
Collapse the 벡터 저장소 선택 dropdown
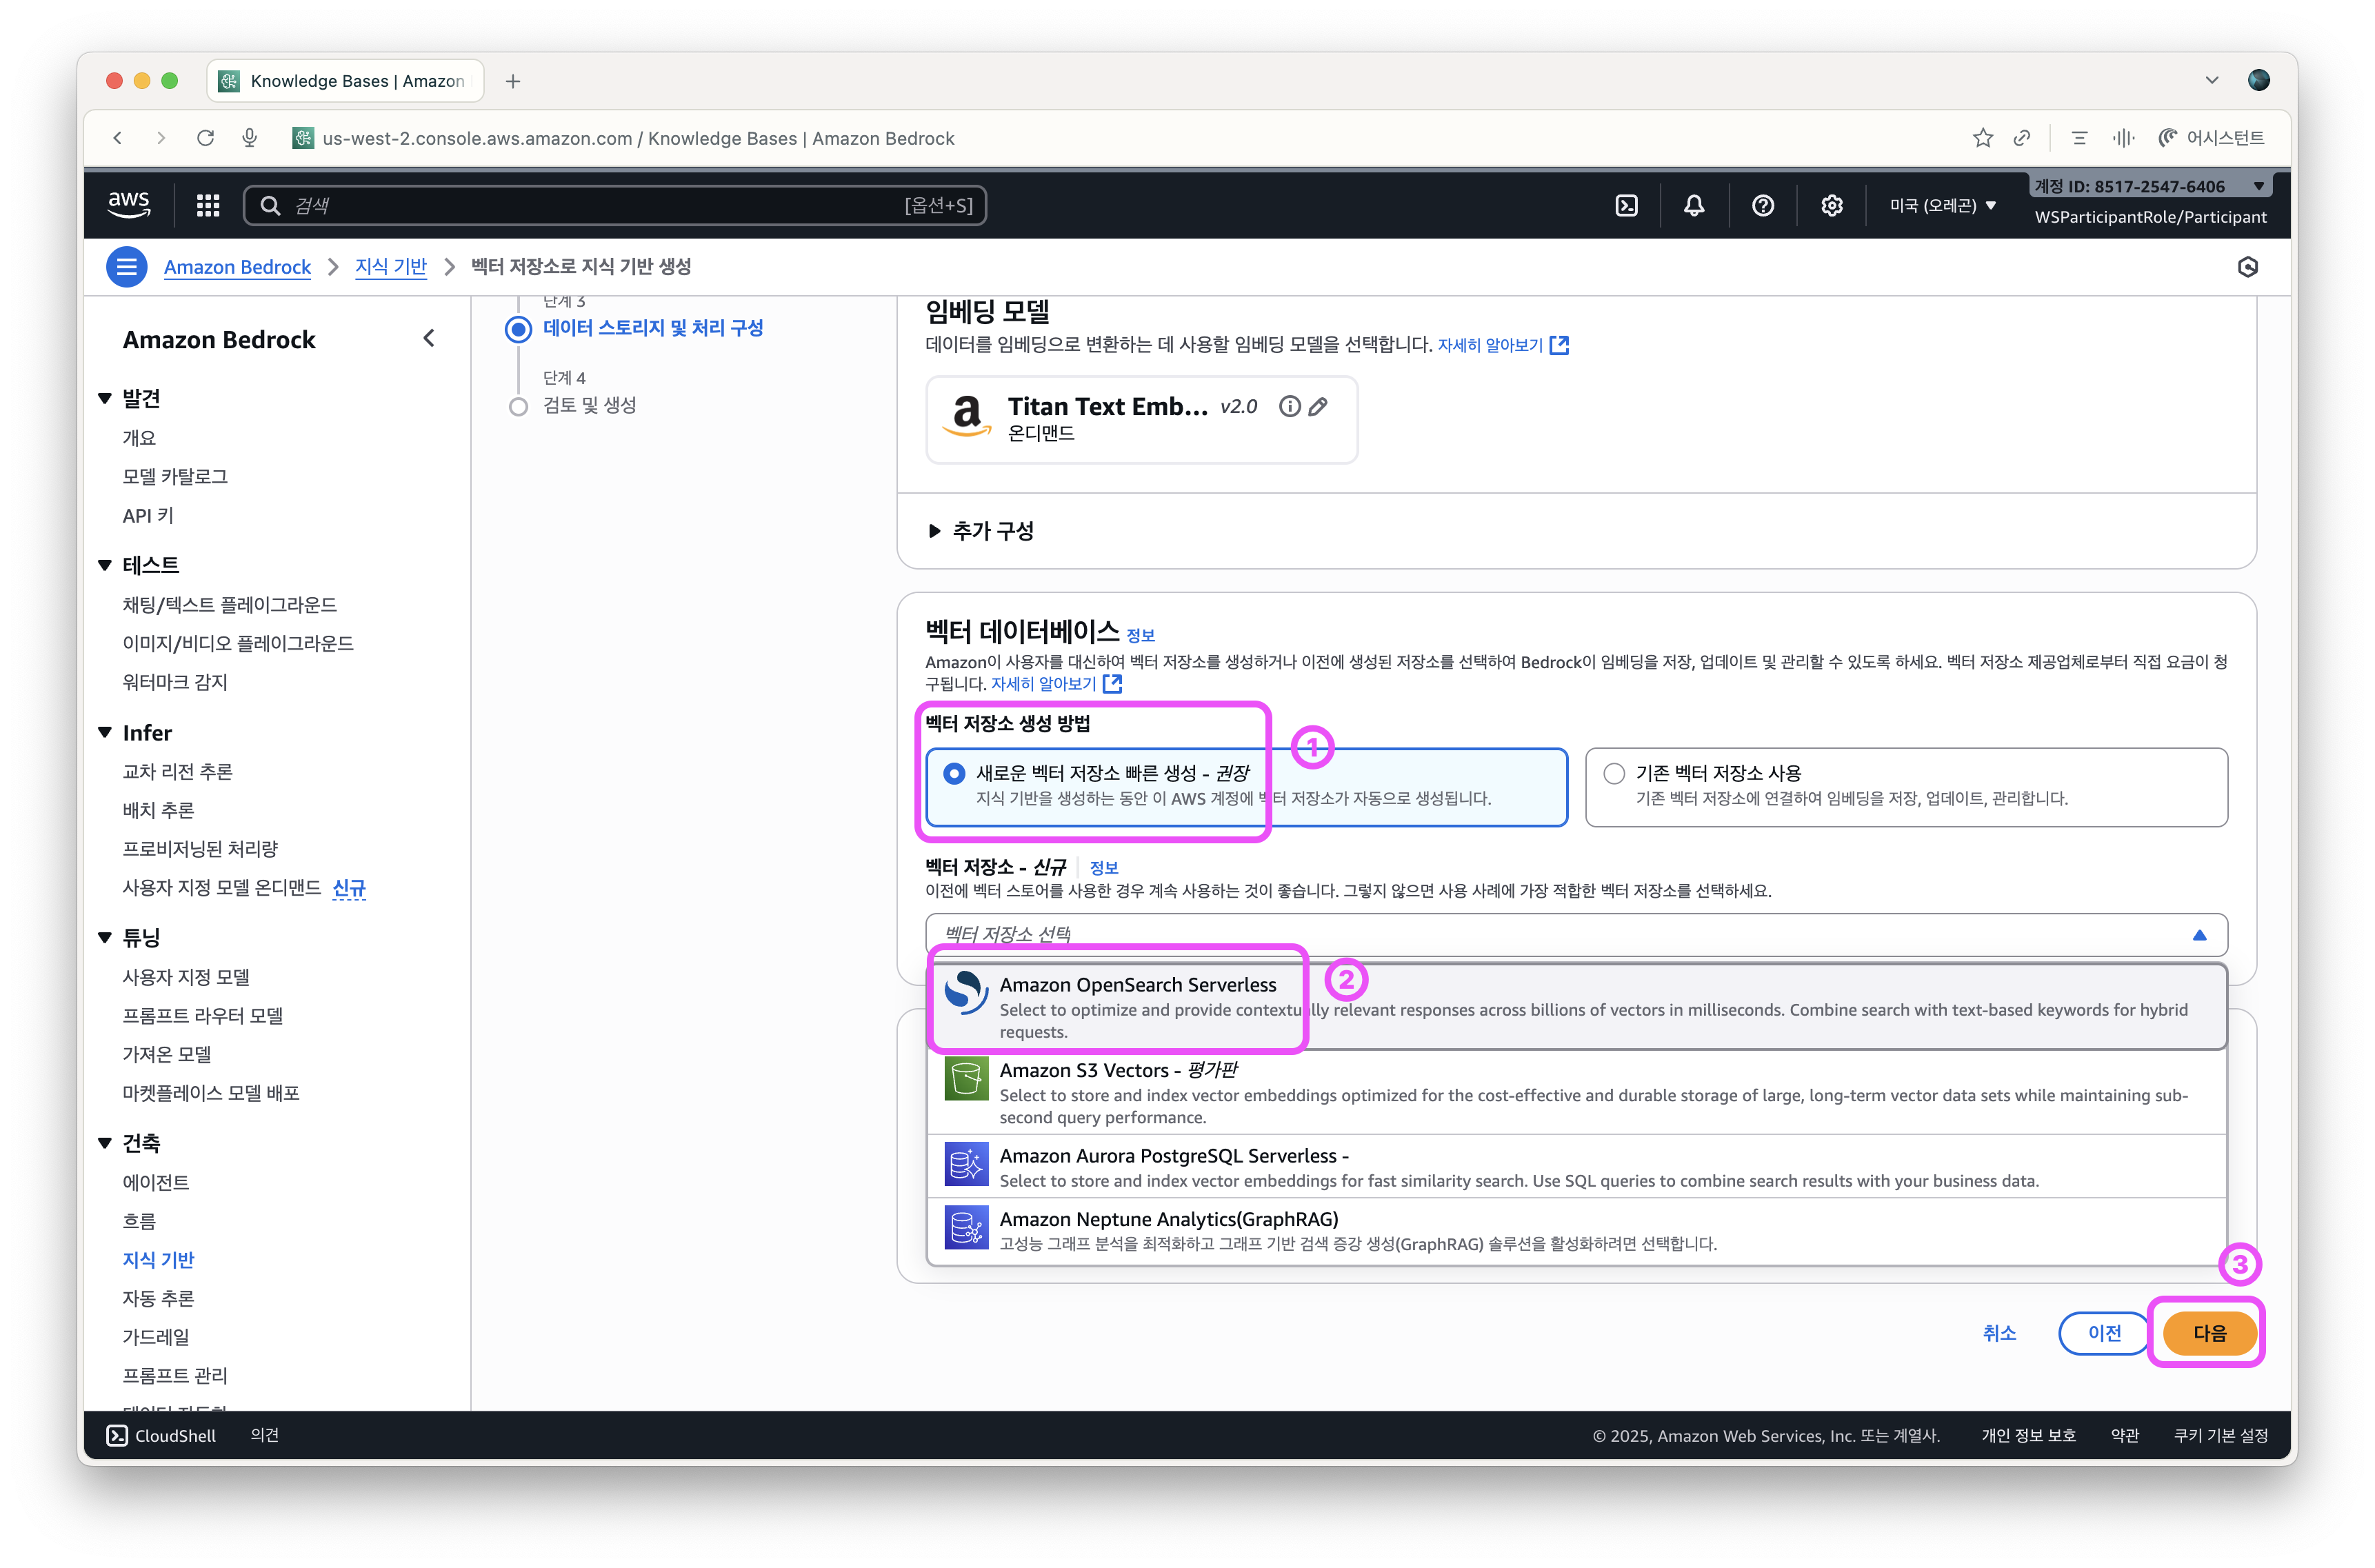pyautogui.click(x=1576, y=935)
